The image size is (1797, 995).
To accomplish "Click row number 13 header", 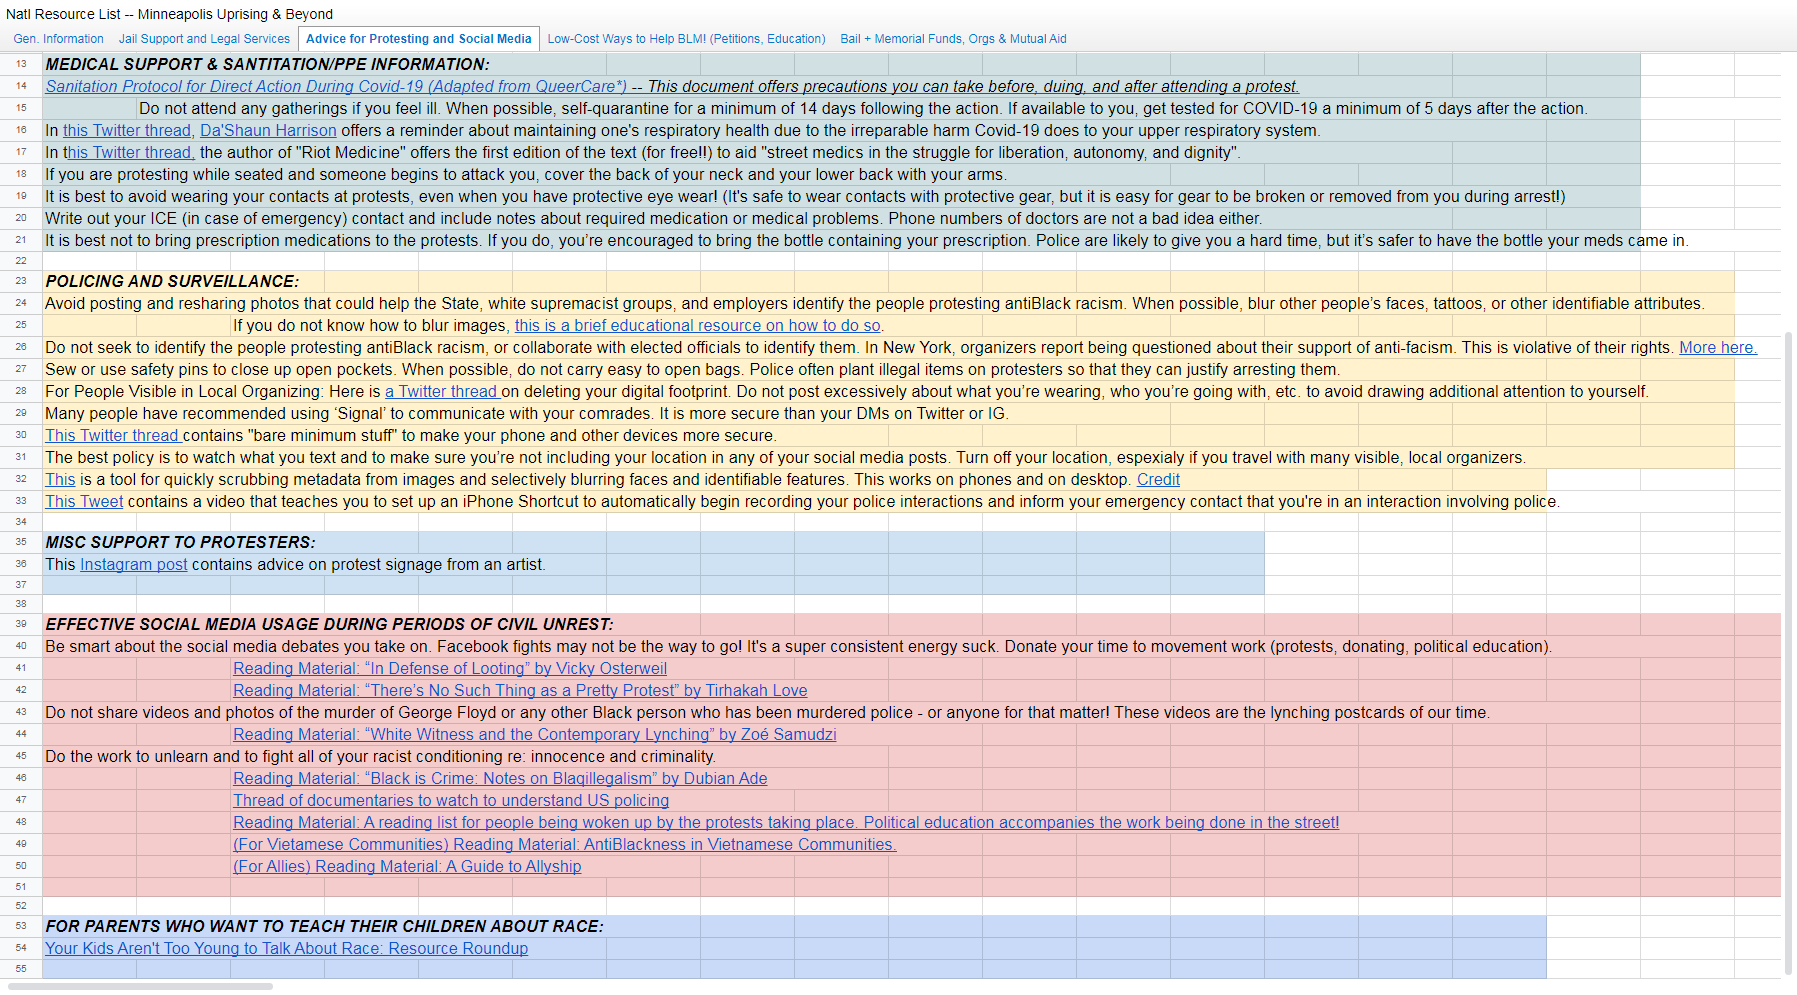I will (x=21, y=64).
